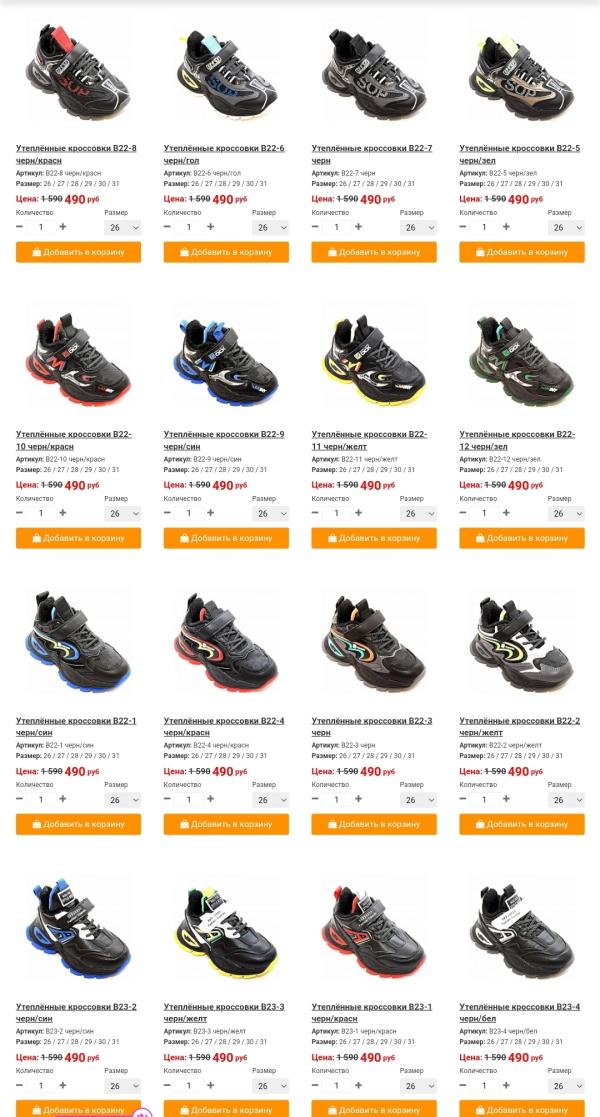The width and height of the screenshot is (600, 1117).
Task: Click plus icon for B22-12 черн/зел sneakers
Action: [506, 513]
